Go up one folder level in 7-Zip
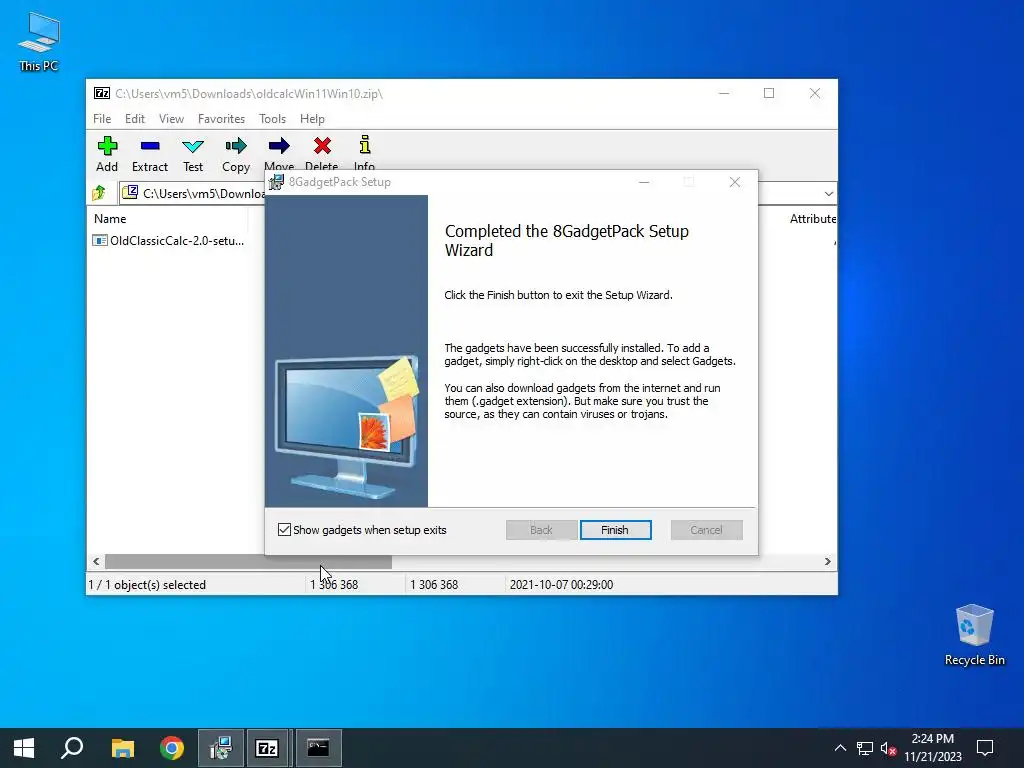 [x=99, y=193]
